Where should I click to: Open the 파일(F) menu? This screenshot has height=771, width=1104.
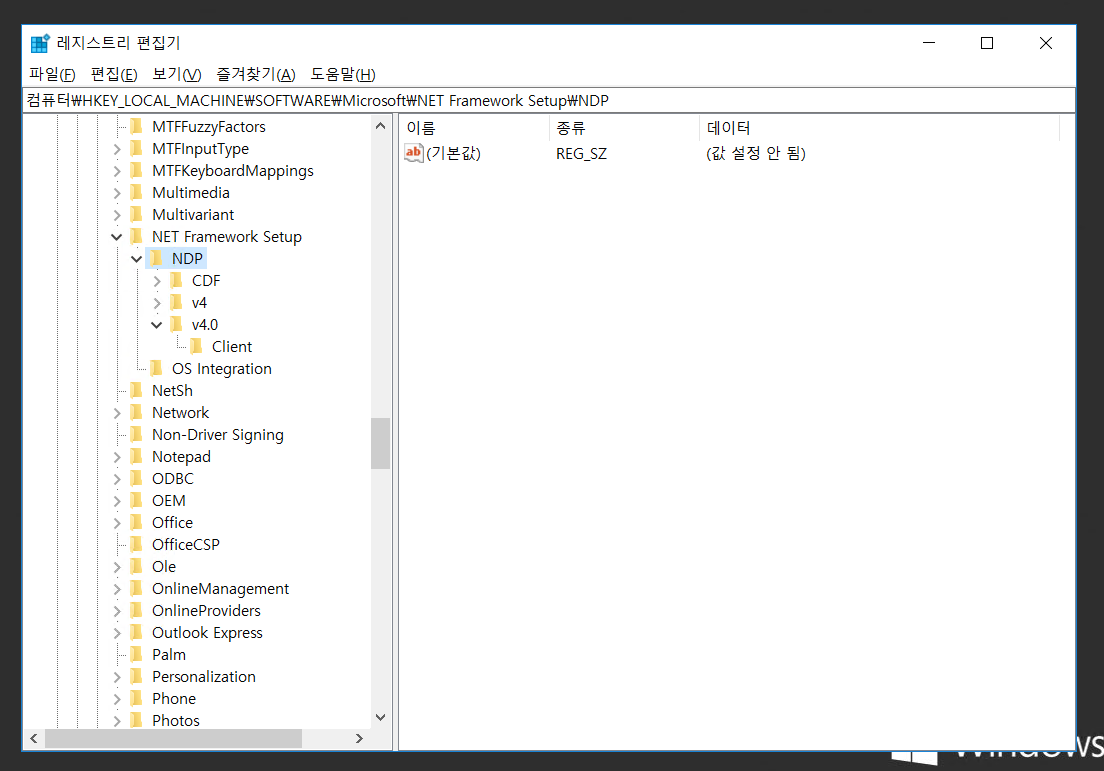[x=52, y=74]
